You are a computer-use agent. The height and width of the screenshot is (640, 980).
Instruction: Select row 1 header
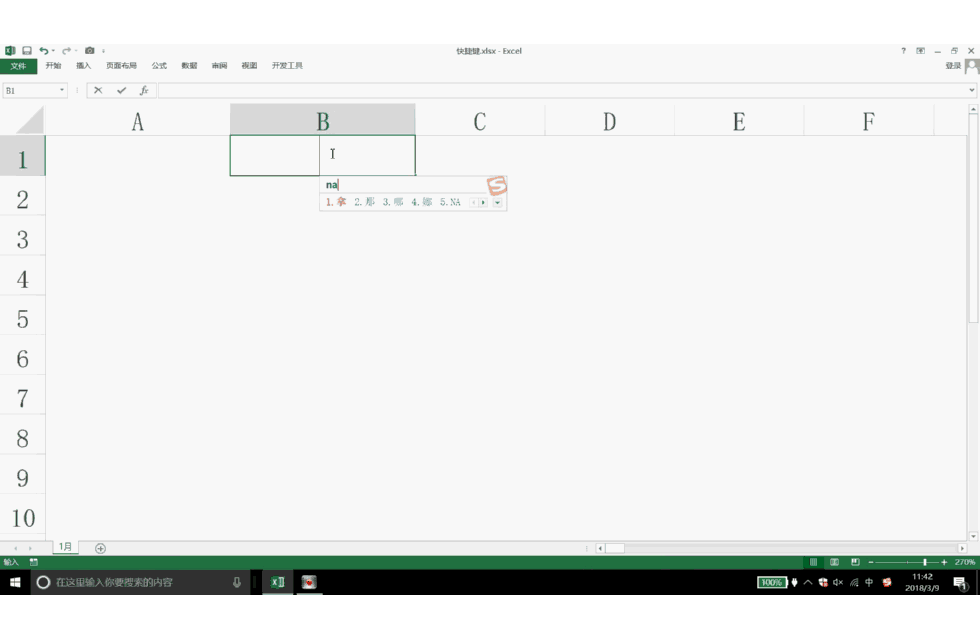pos(22,156)
